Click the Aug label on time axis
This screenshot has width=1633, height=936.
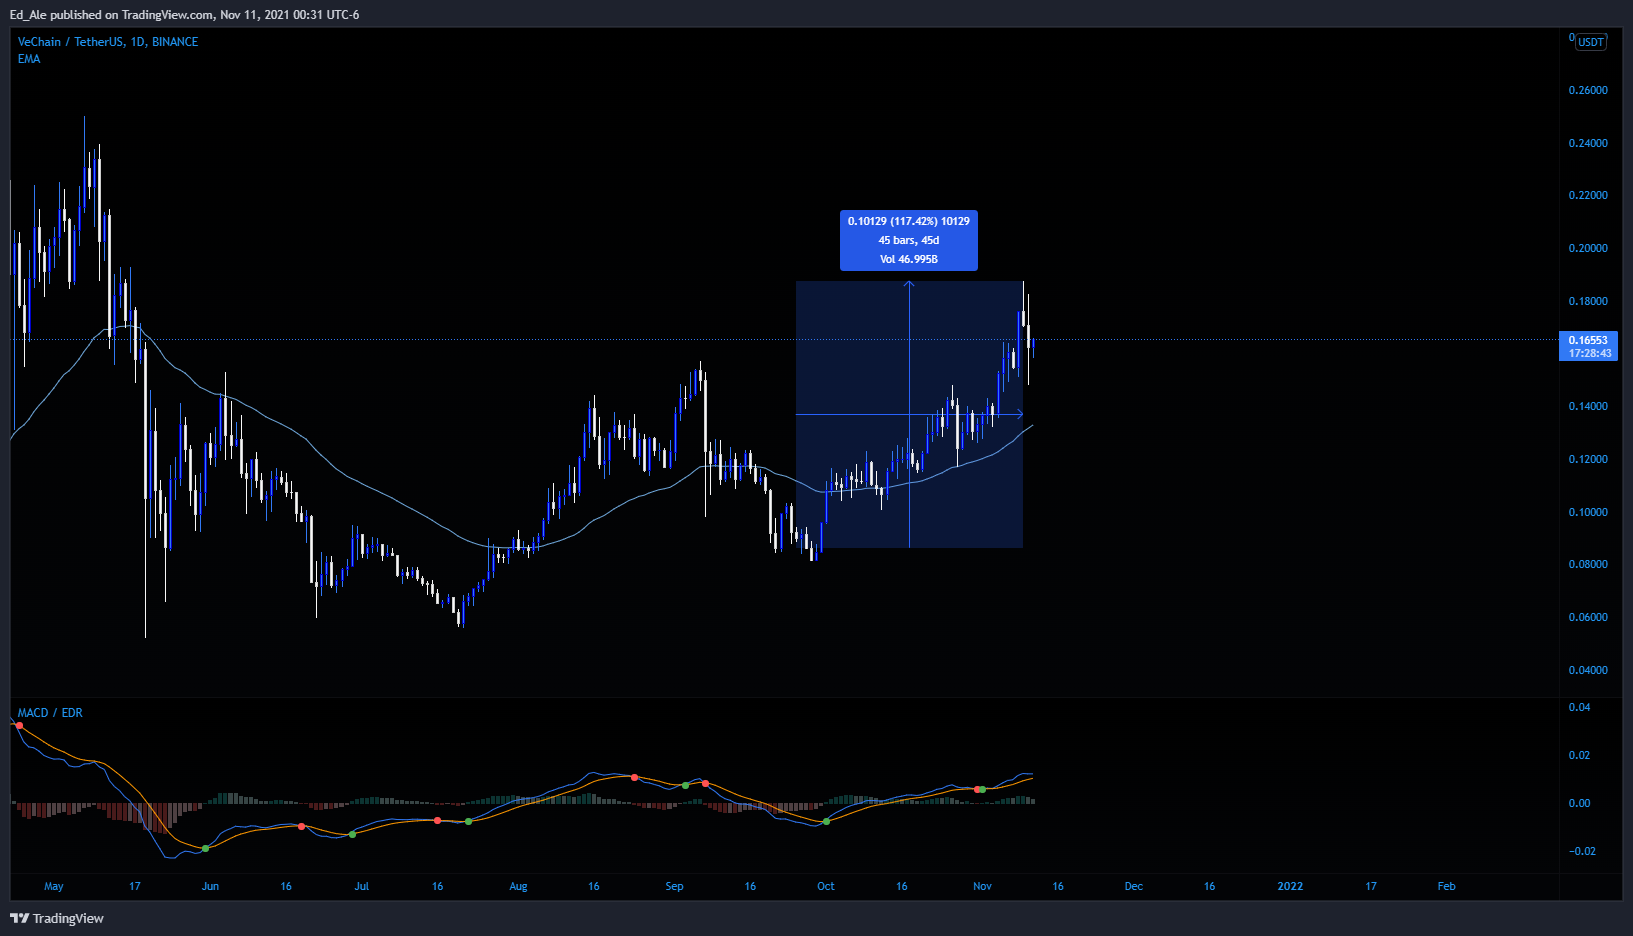point(518,886)
